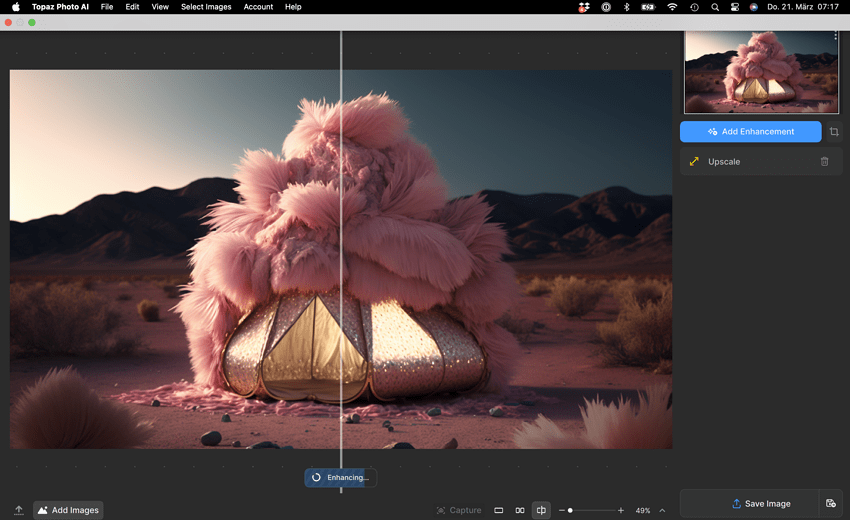Expand the zoom percentage chevron menu

coord(662,510)
